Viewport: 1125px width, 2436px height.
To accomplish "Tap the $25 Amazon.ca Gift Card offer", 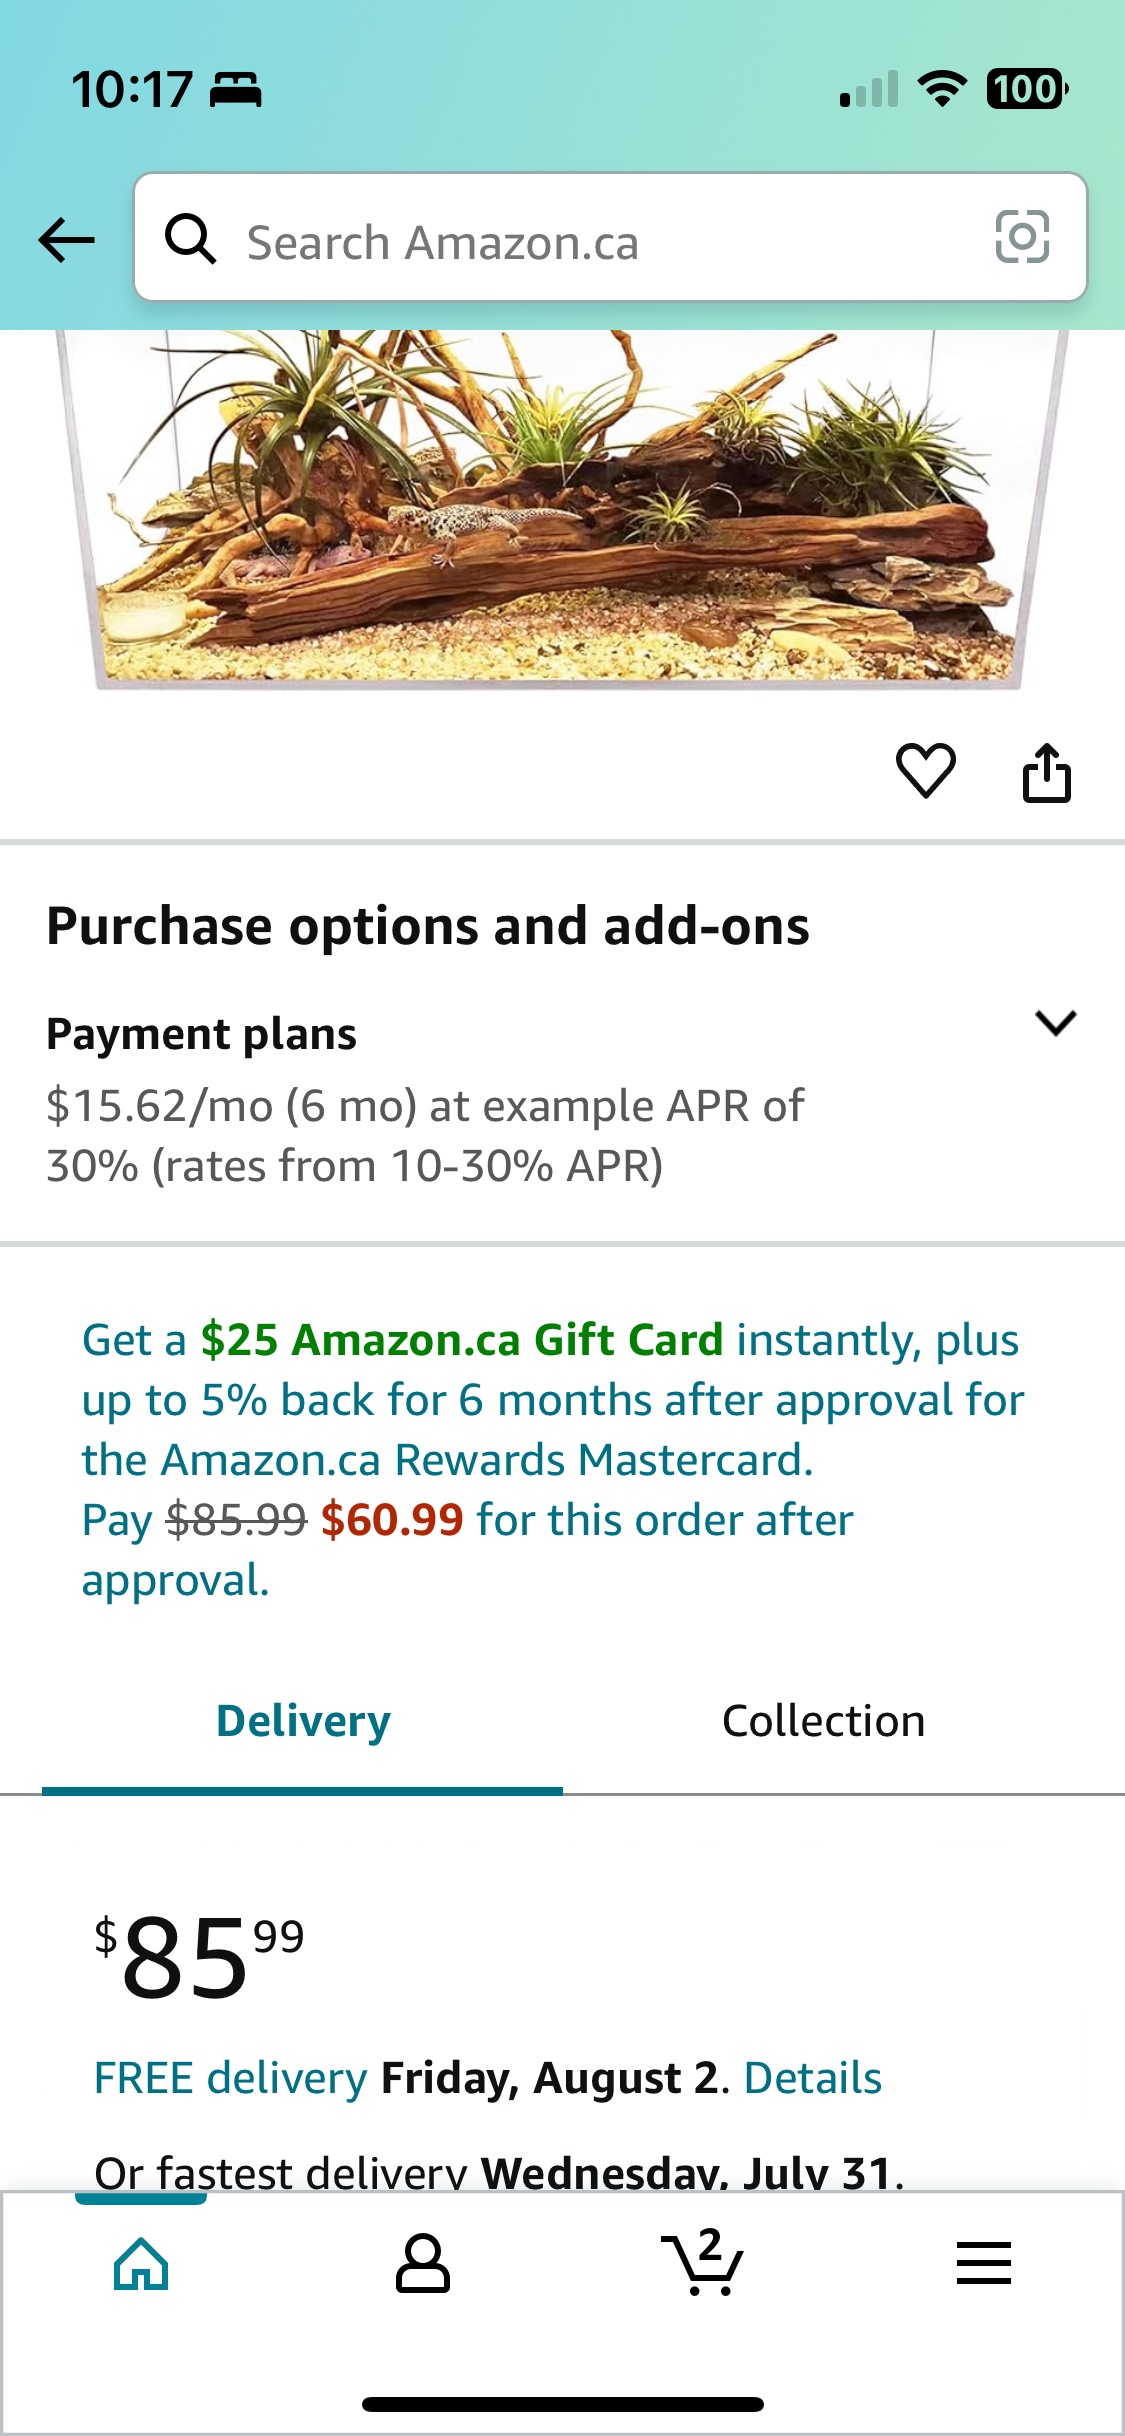I will (x=461, y=1340).
